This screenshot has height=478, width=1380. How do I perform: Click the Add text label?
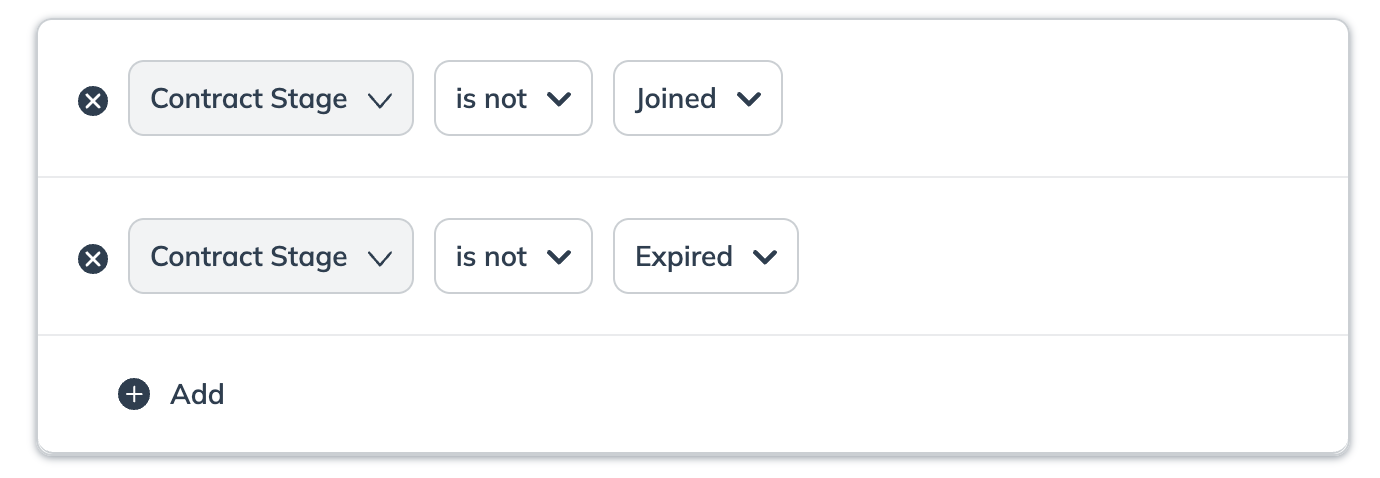[197, 394]
